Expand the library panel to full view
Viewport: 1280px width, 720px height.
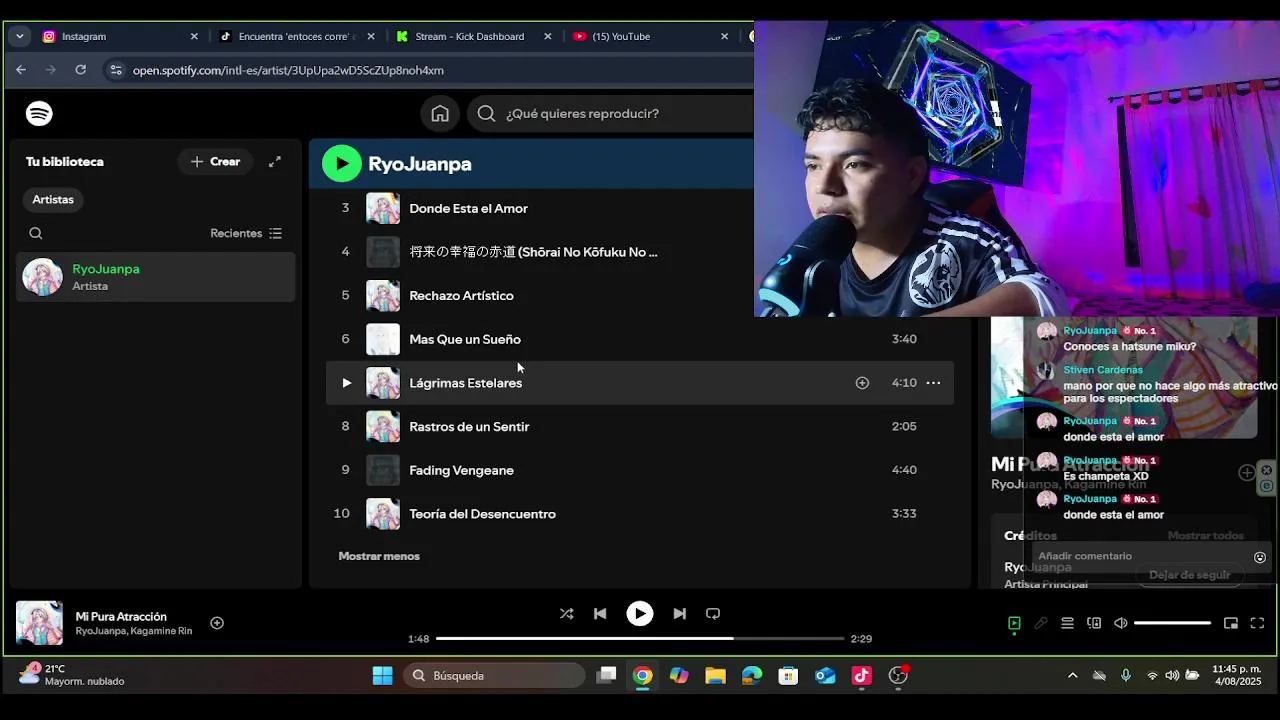pyautogui.click(x=275, y=161)
